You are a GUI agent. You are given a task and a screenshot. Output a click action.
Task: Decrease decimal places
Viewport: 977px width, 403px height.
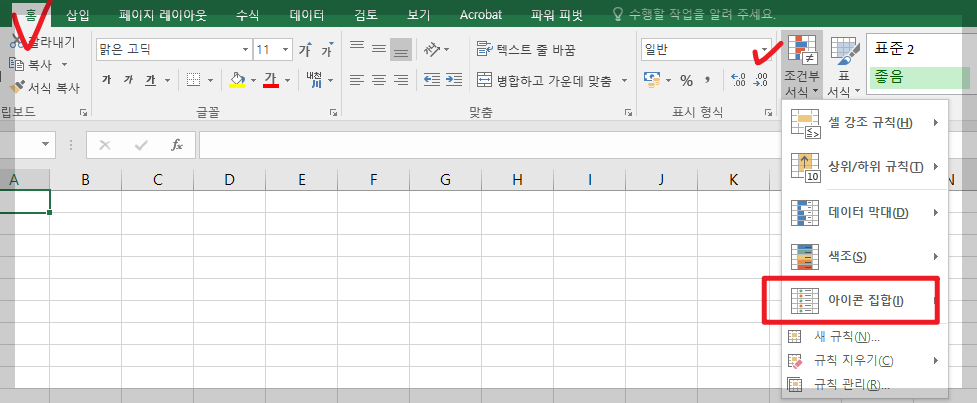click(x=761, y=80)
